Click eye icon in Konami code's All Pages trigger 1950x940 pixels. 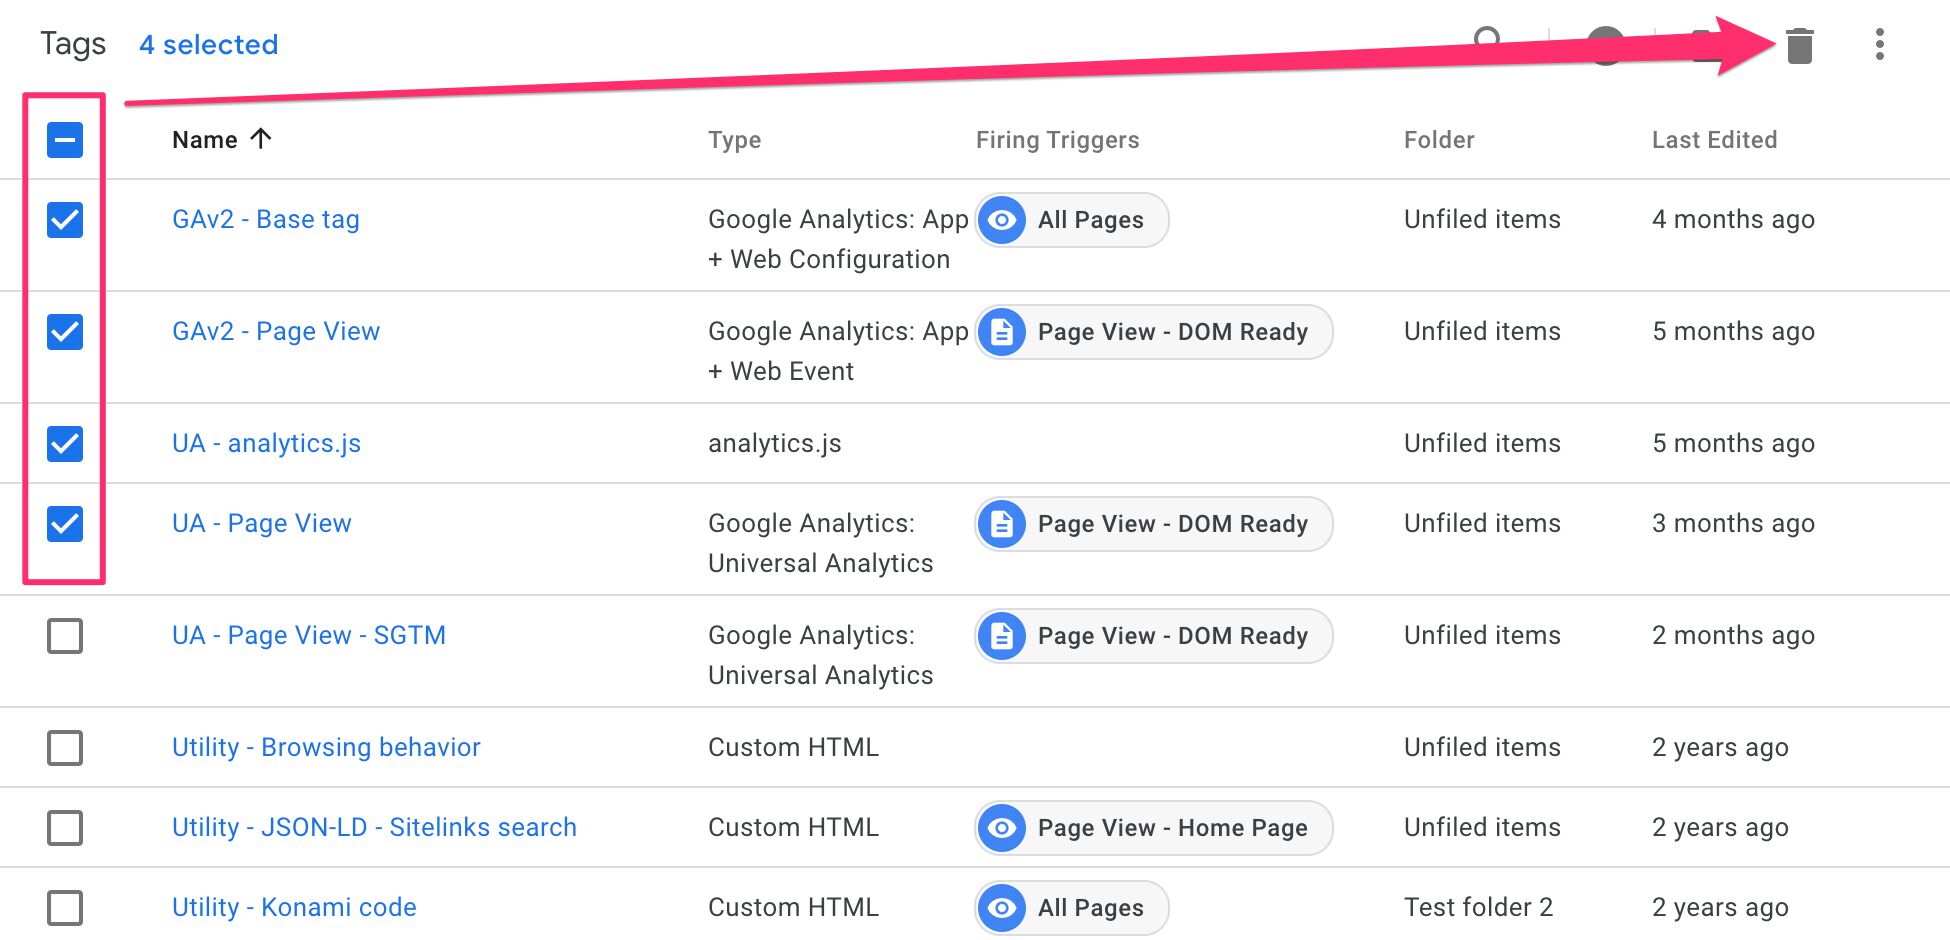1002,908
